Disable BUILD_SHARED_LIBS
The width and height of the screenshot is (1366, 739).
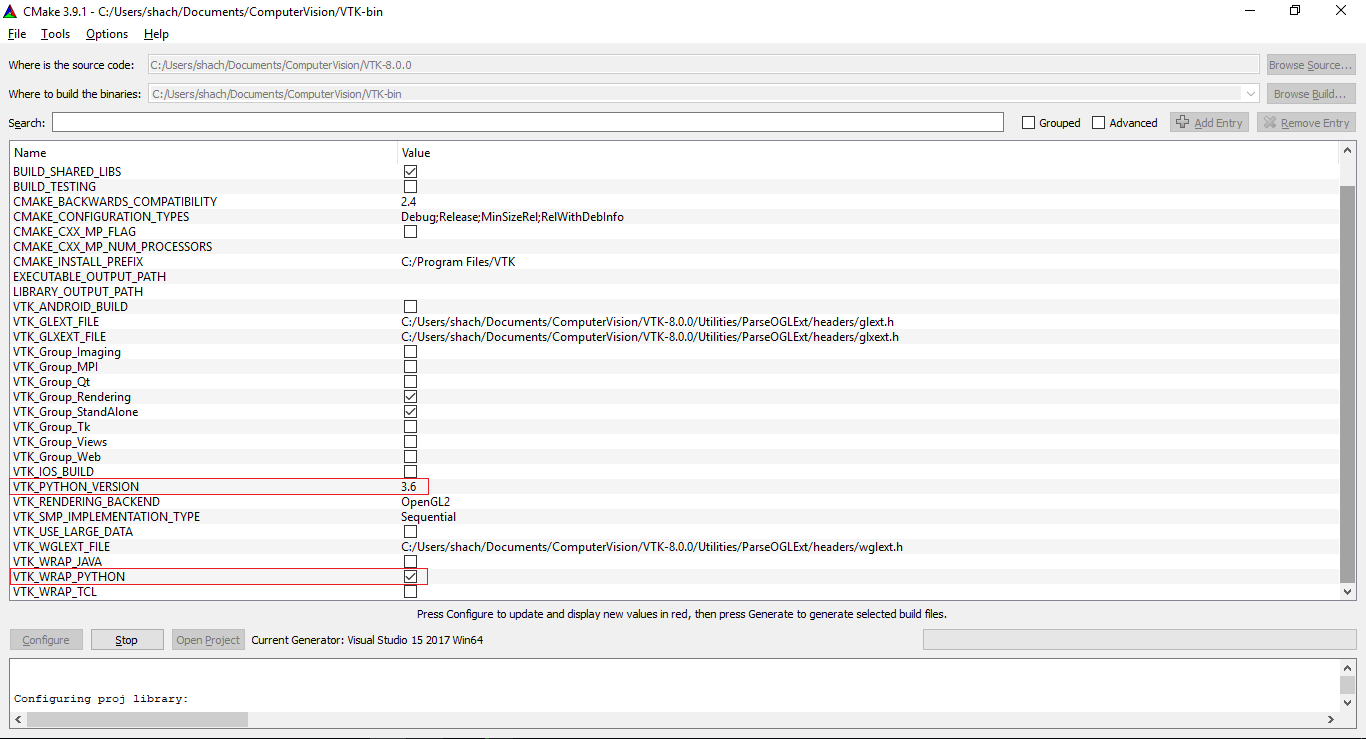[410, 171]
